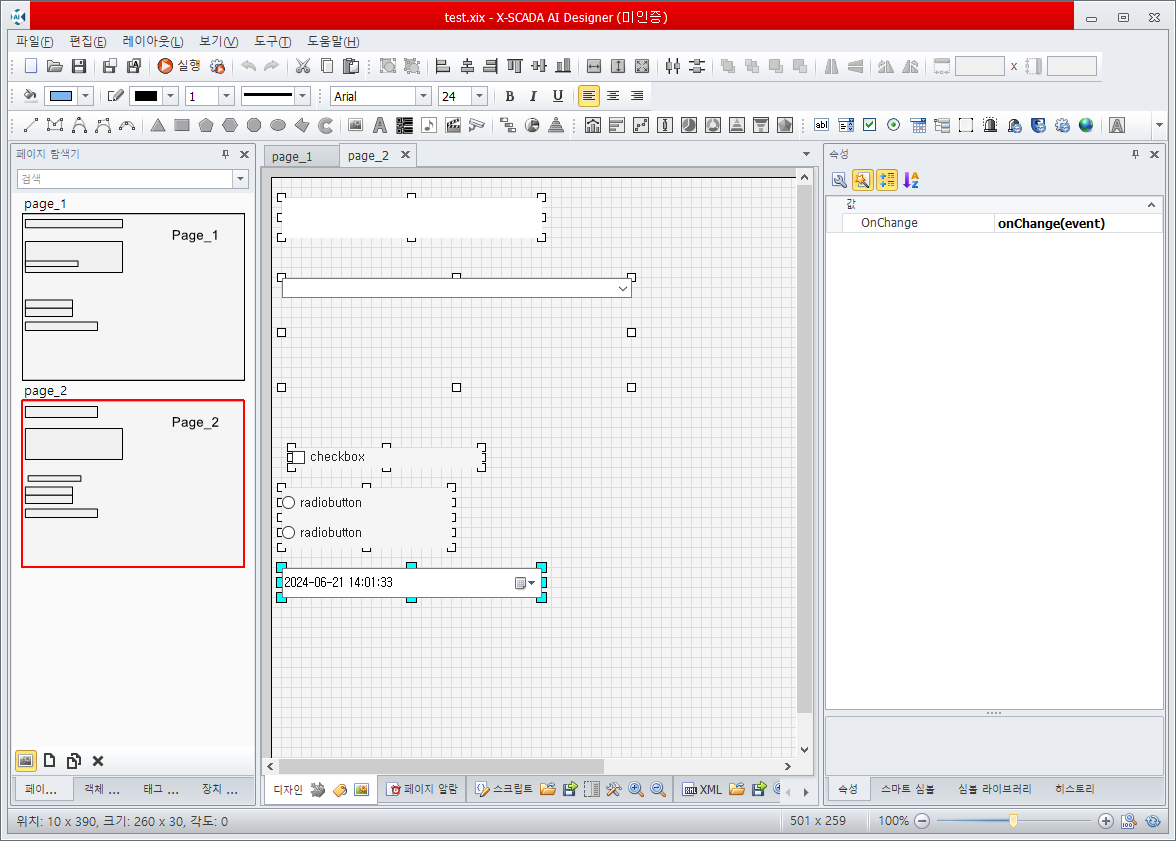
Task: Open file using folder toolbar icon
Action: [54, 66]
